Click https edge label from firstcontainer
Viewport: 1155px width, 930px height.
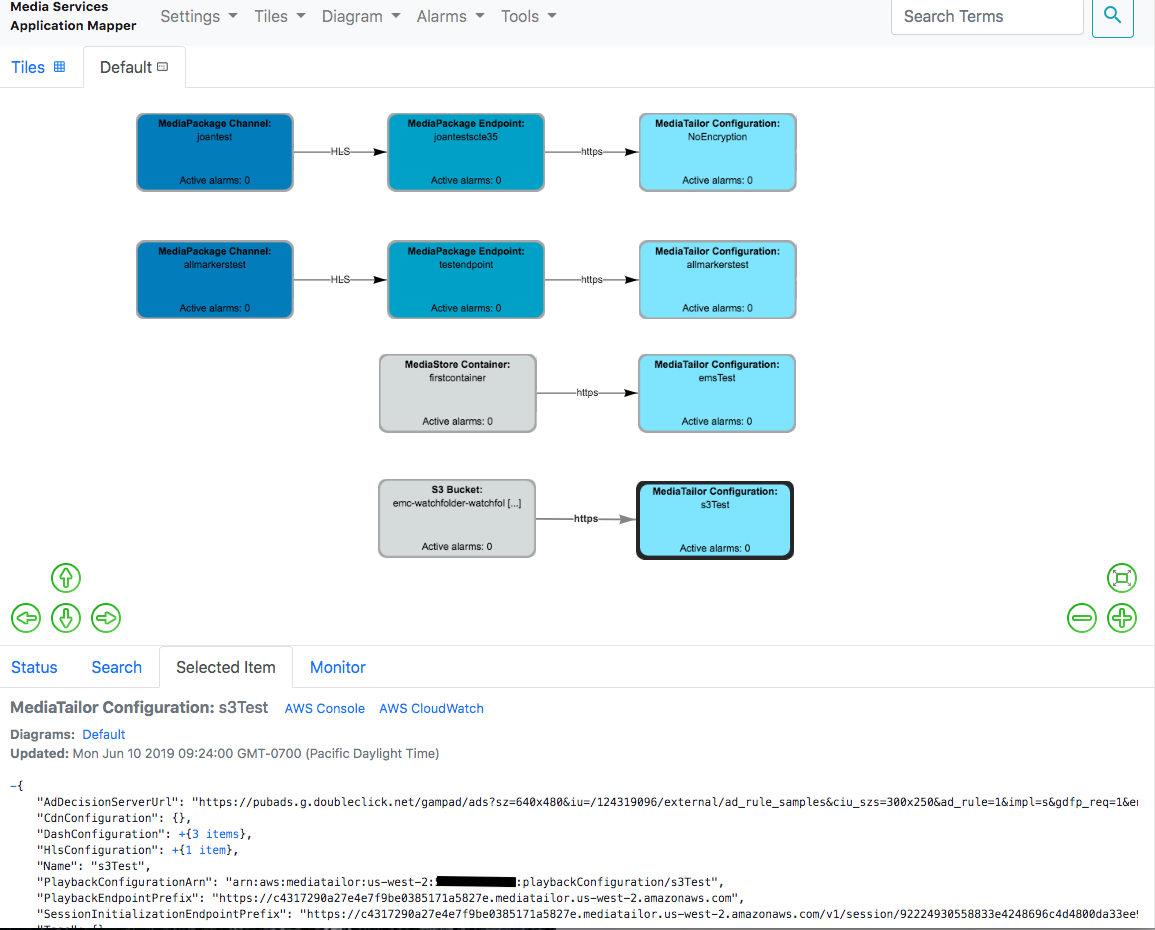pyautogui.click(x=587, y=392)
